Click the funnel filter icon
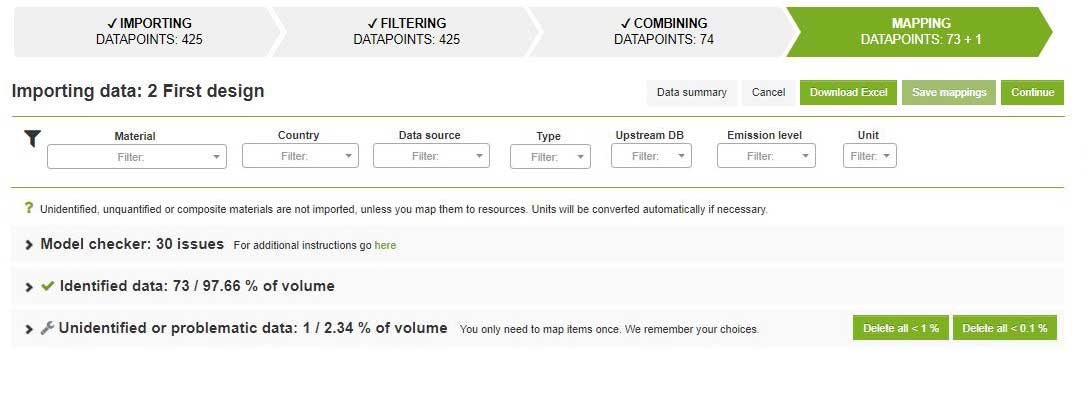Image resolution: width=1089 pixels, height=407 pixels. pyautogui.click(x=32, y=138)
